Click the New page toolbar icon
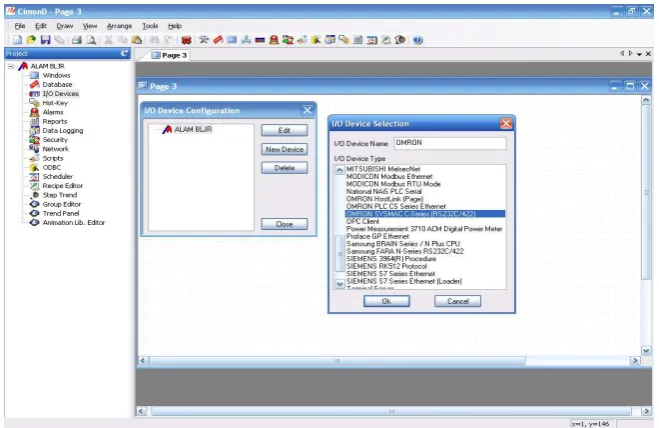The width and height of the screenshot is (659, 428). coord(17,40)
